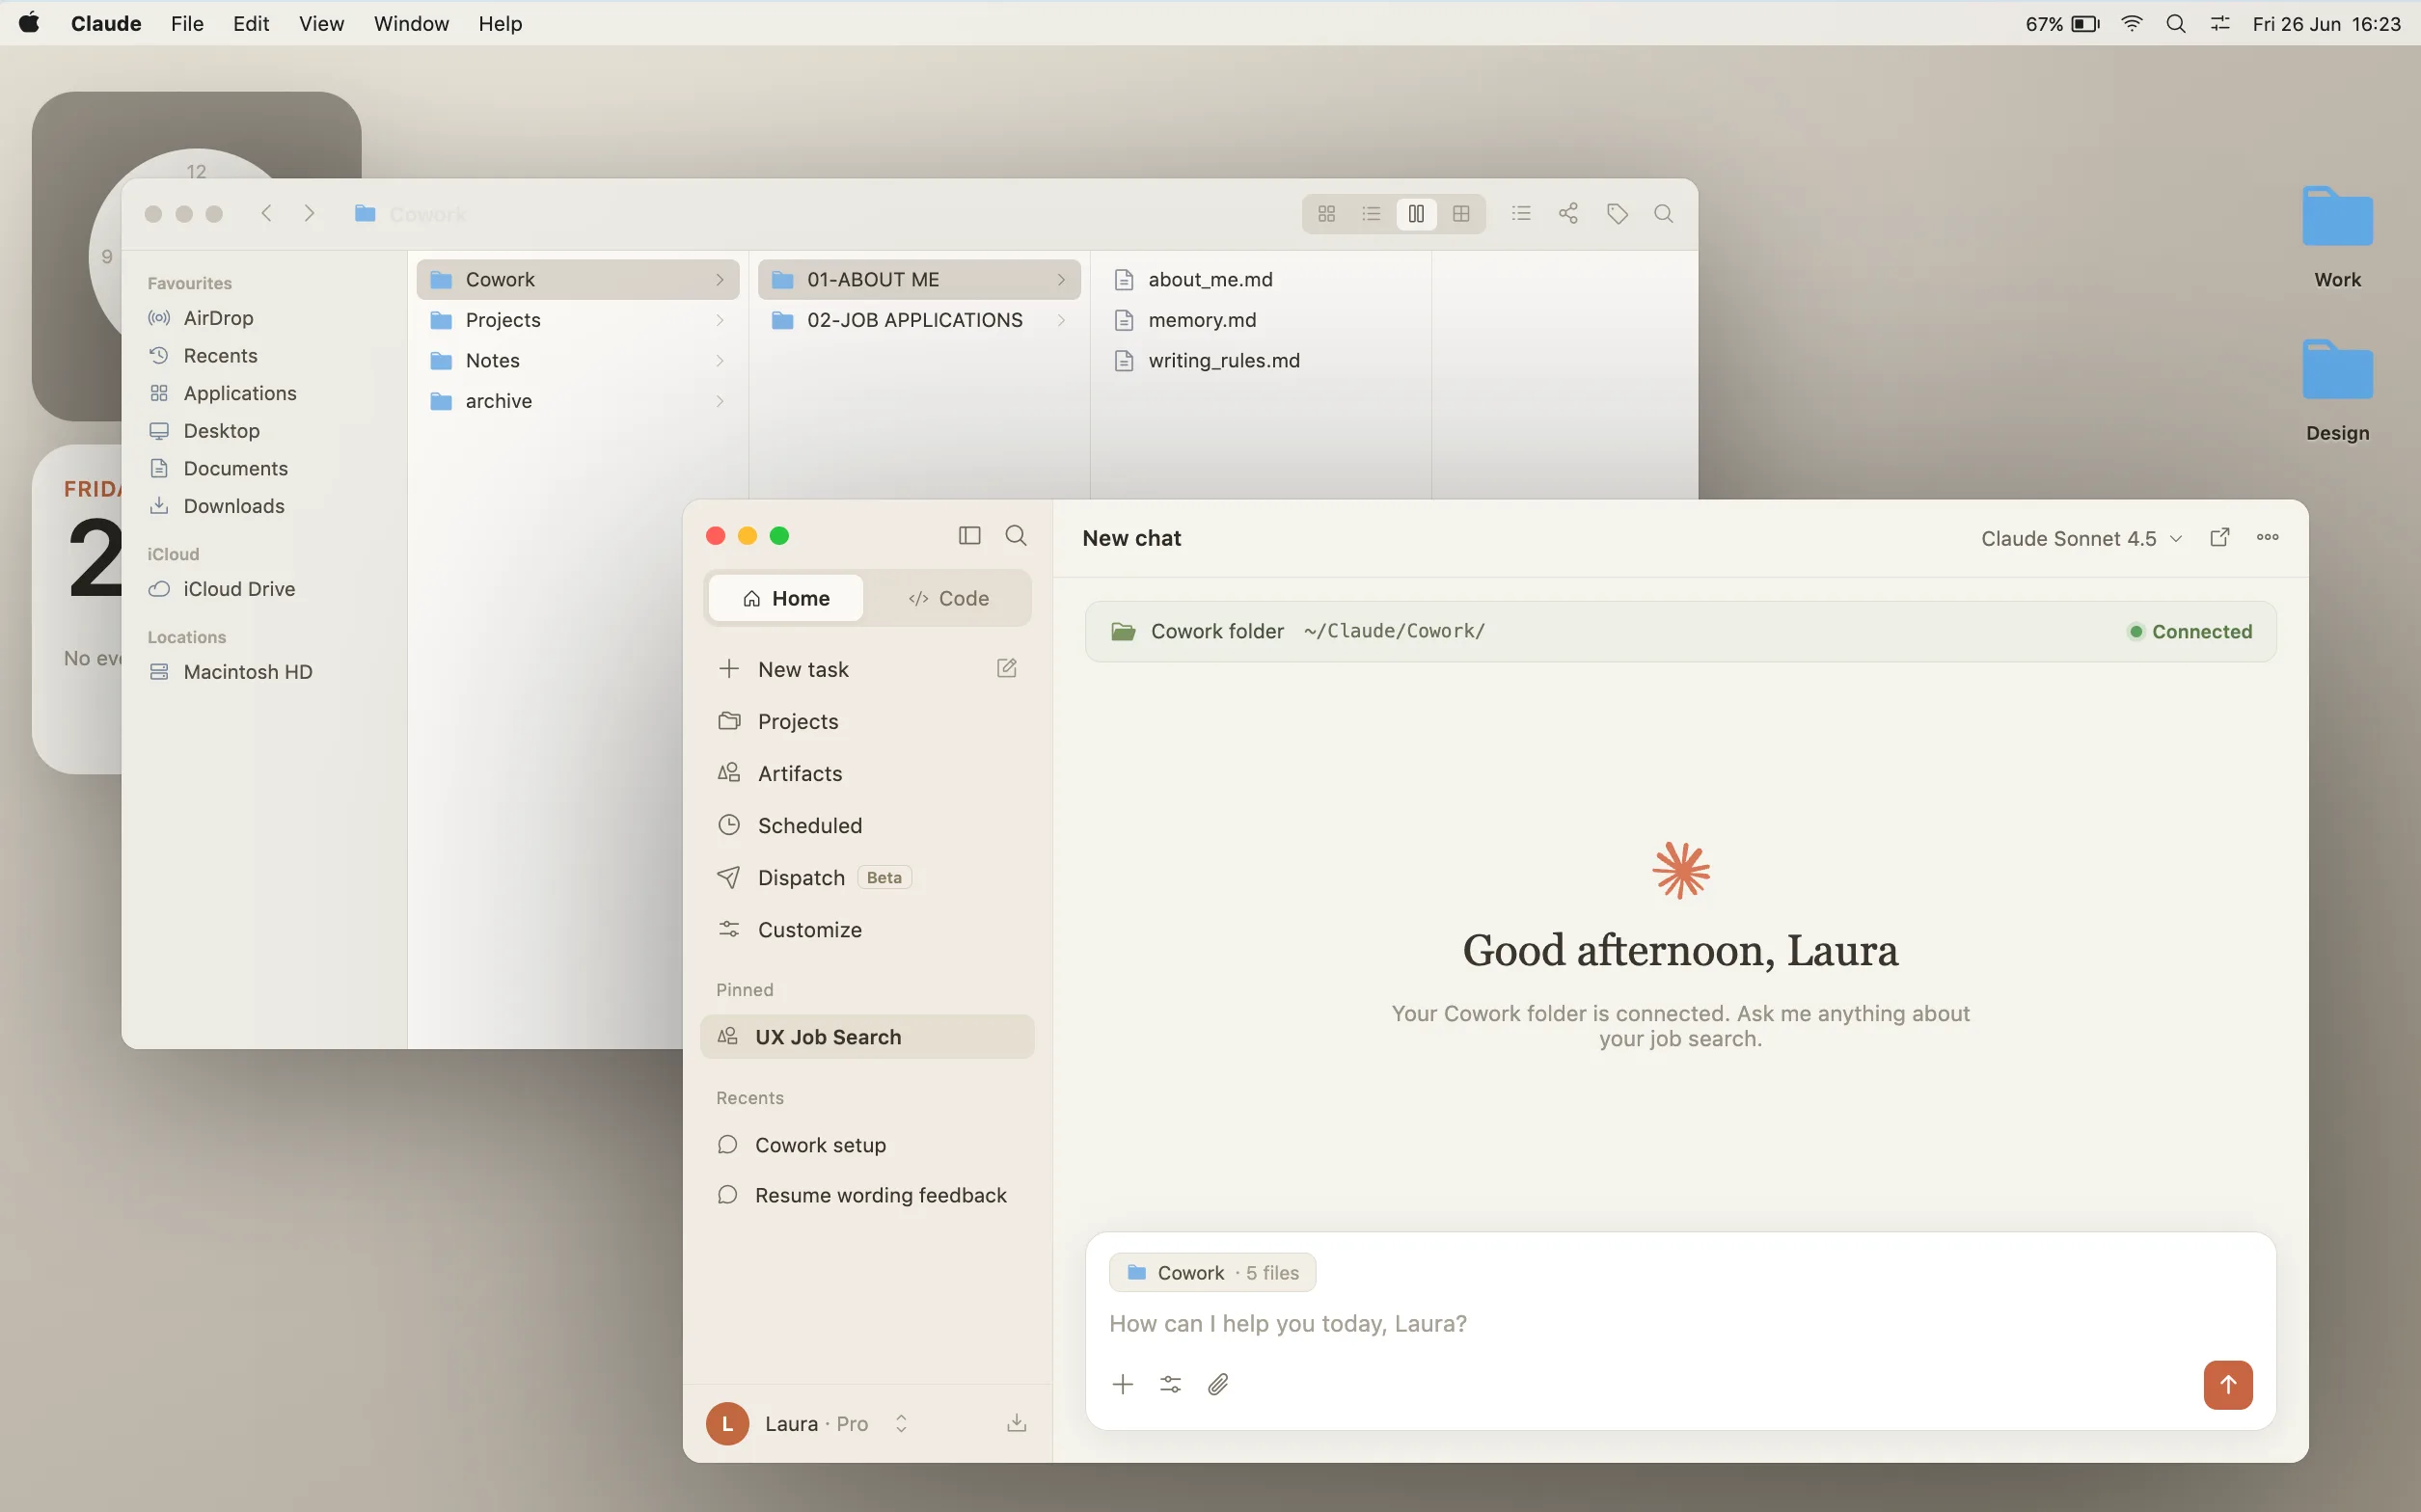
Task: Expand Notes folder chevron in Finder
Action: [x=720, y=360]
